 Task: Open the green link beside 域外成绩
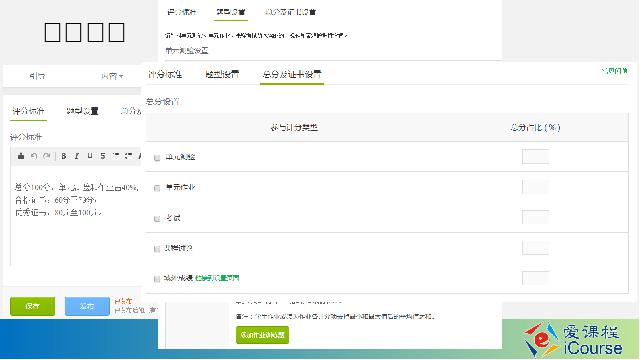point(217,278)
